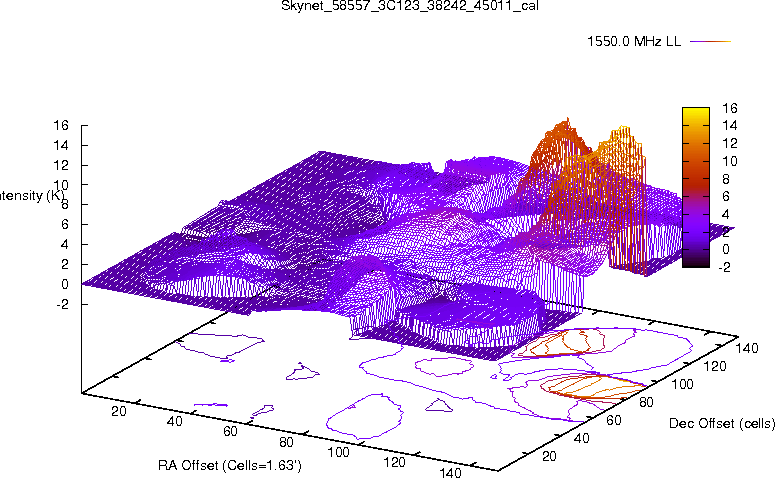Click tick label 16 on the intensity axis
Viewport: 775px width, 478px height.
[61, 125]
